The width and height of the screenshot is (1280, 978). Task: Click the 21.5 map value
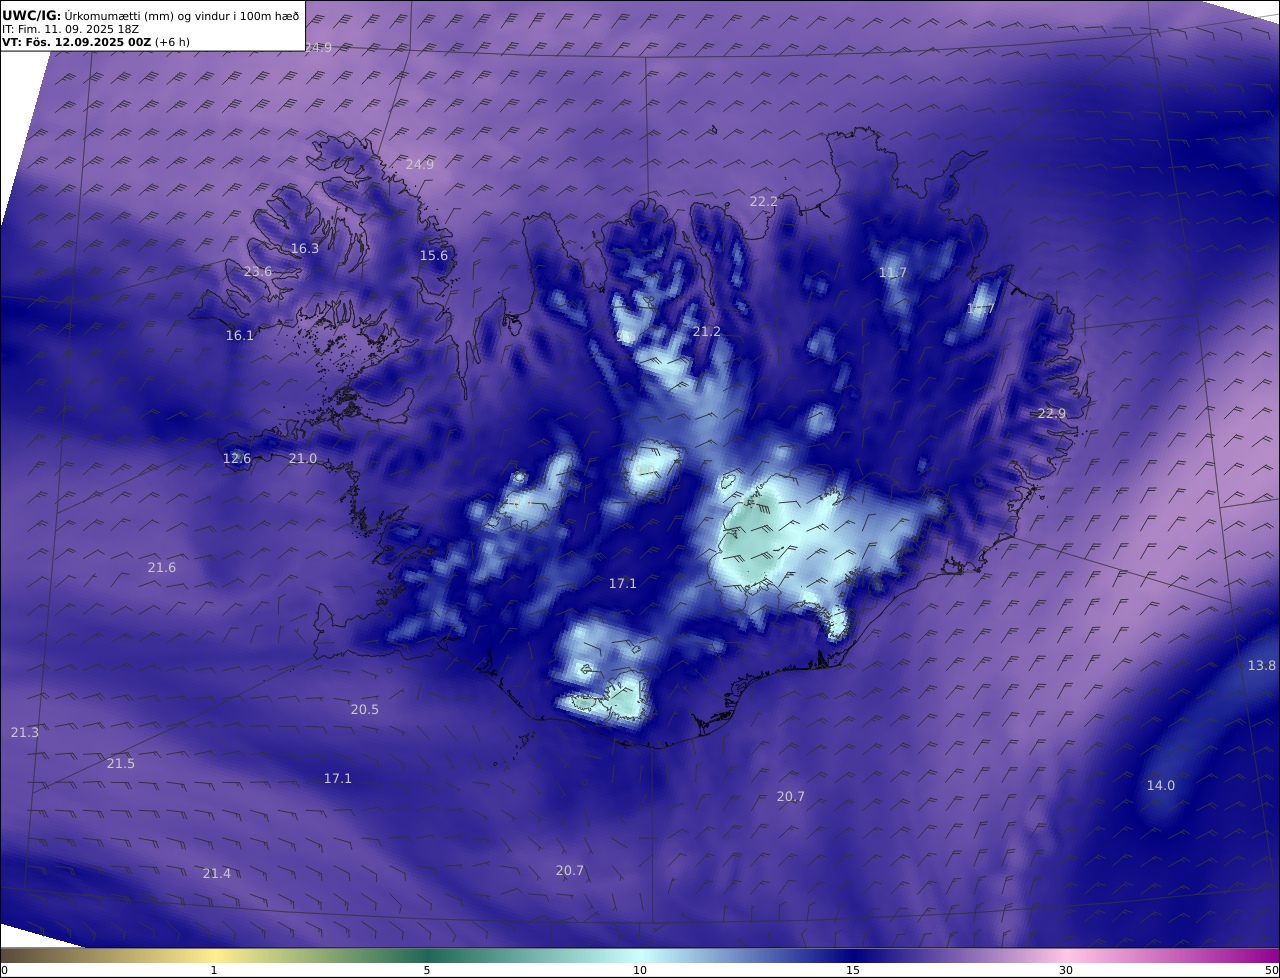click(x=120, y=763)
